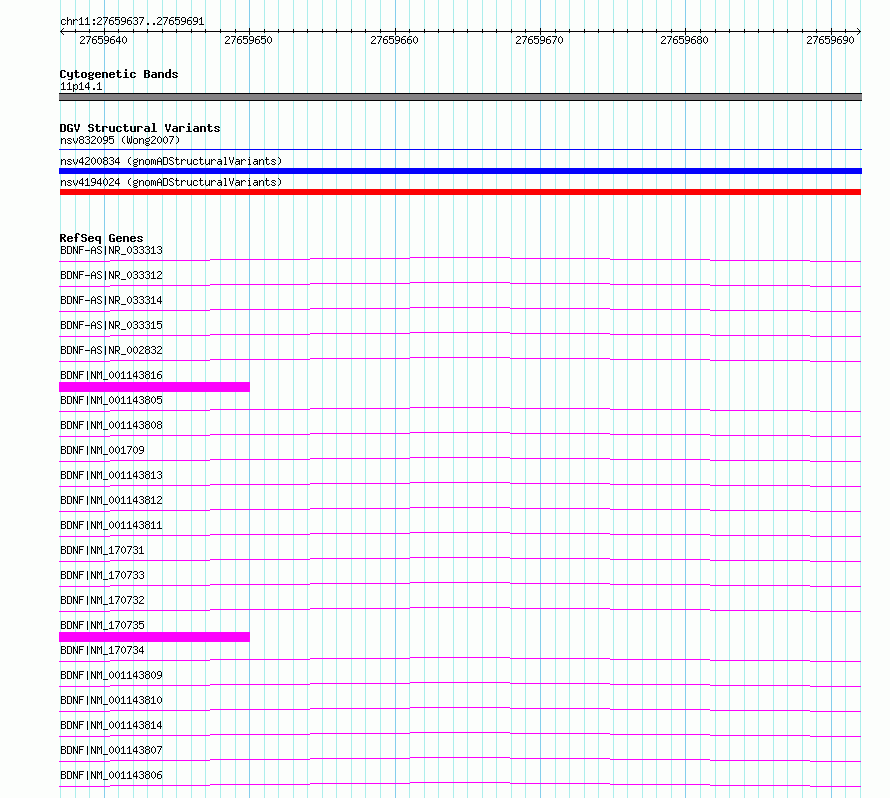Select transcript BDNF-AS|NR_033313
Viewport: 890px width, 798px height.
pos(111,250)
